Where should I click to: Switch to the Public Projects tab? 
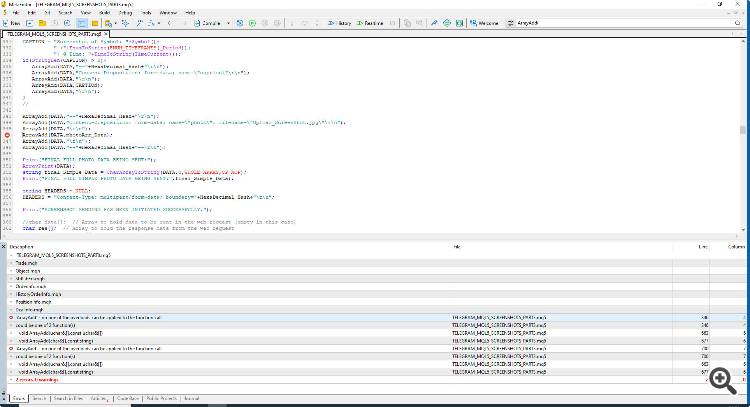pos(161,398)
